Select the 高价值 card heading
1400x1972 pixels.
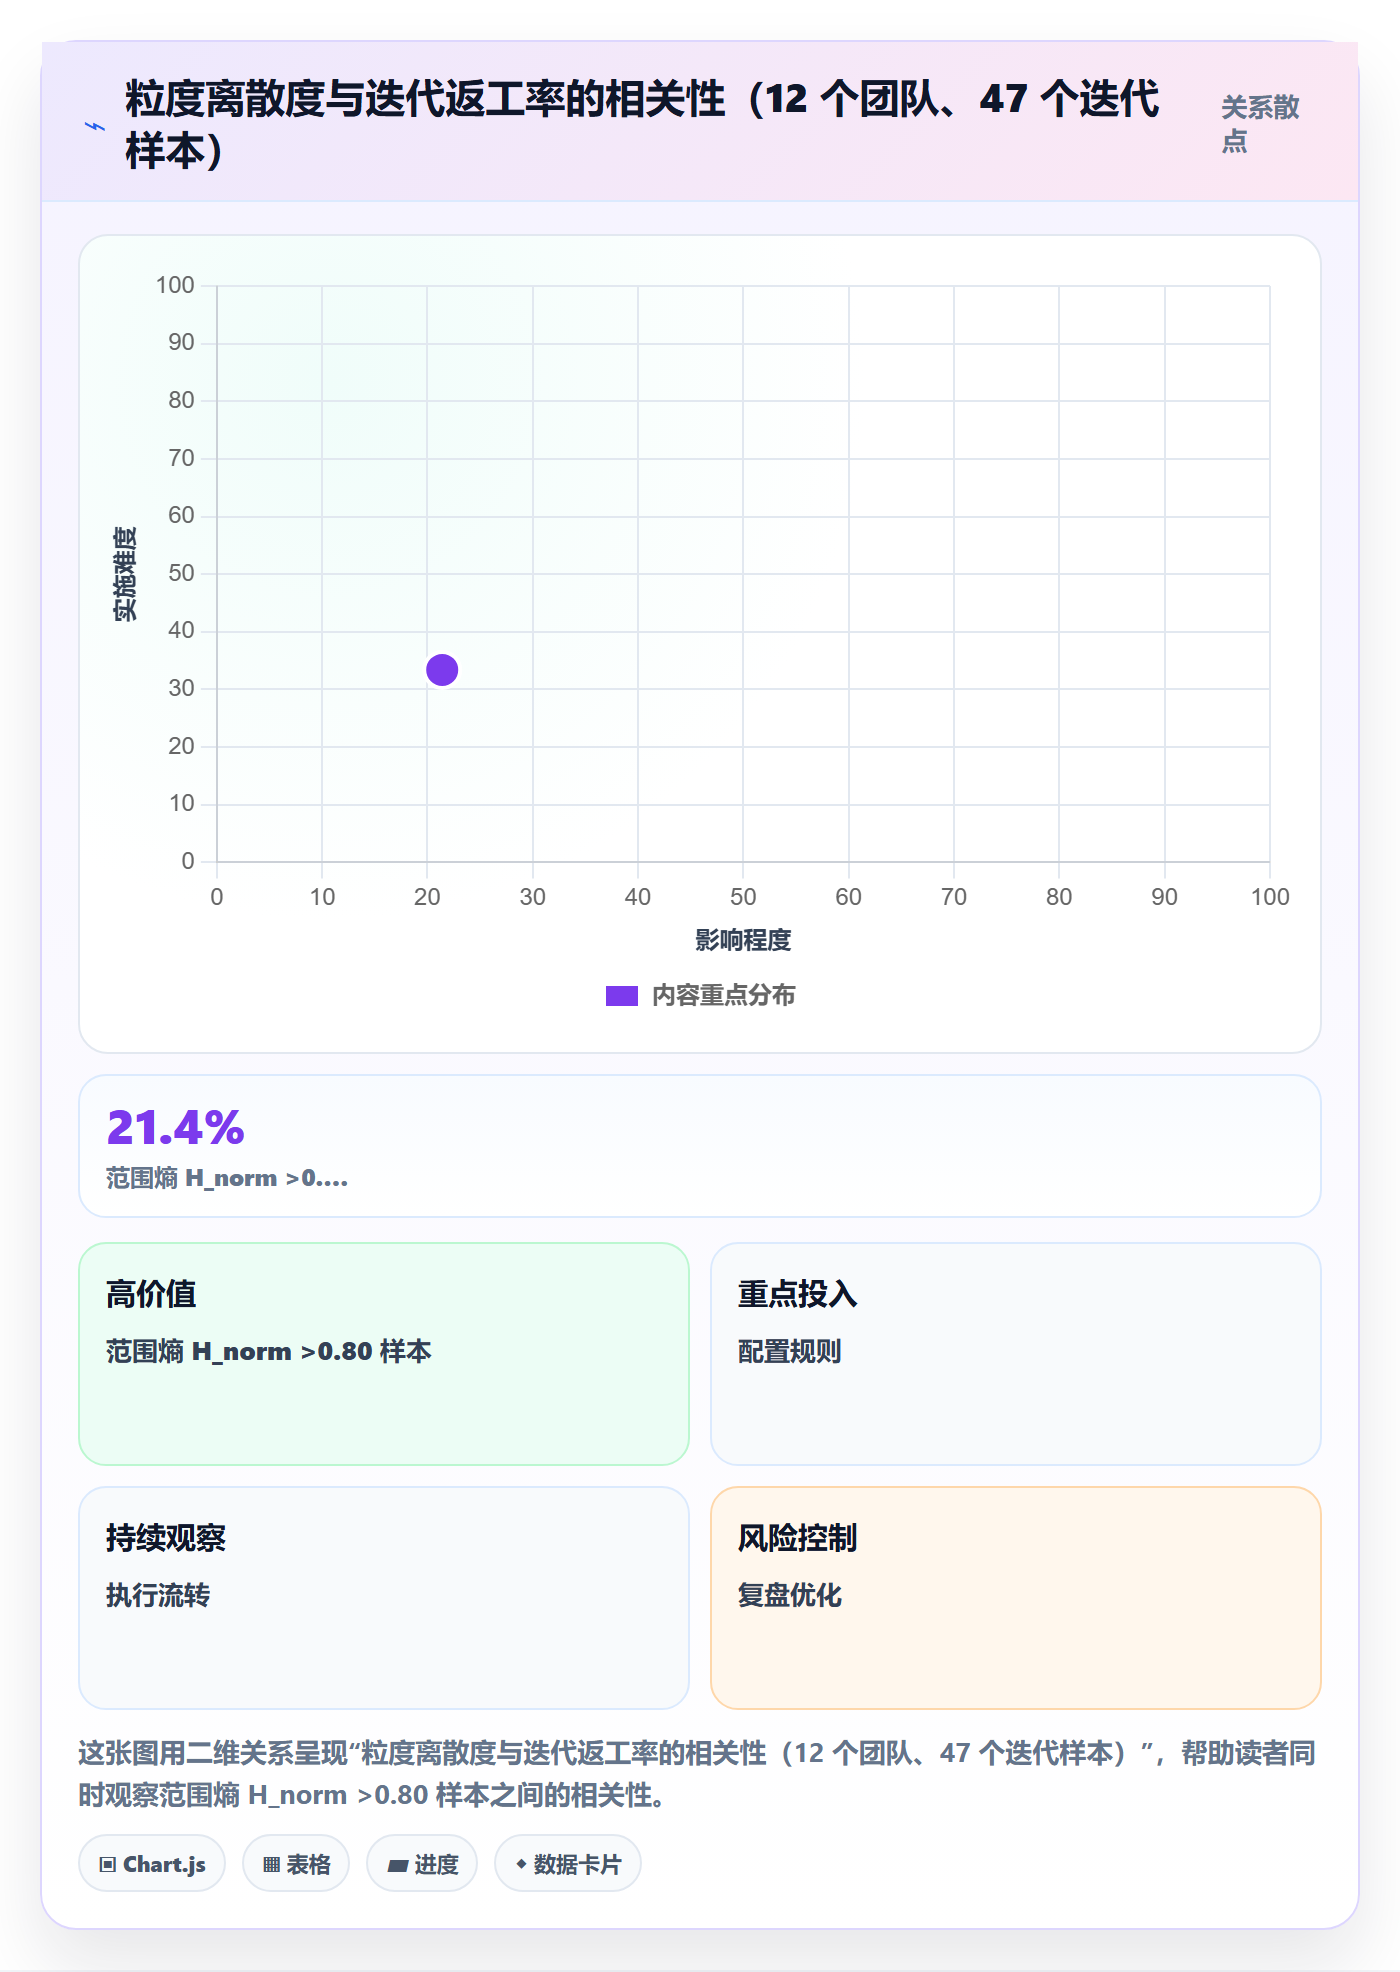click(151, 1294)
